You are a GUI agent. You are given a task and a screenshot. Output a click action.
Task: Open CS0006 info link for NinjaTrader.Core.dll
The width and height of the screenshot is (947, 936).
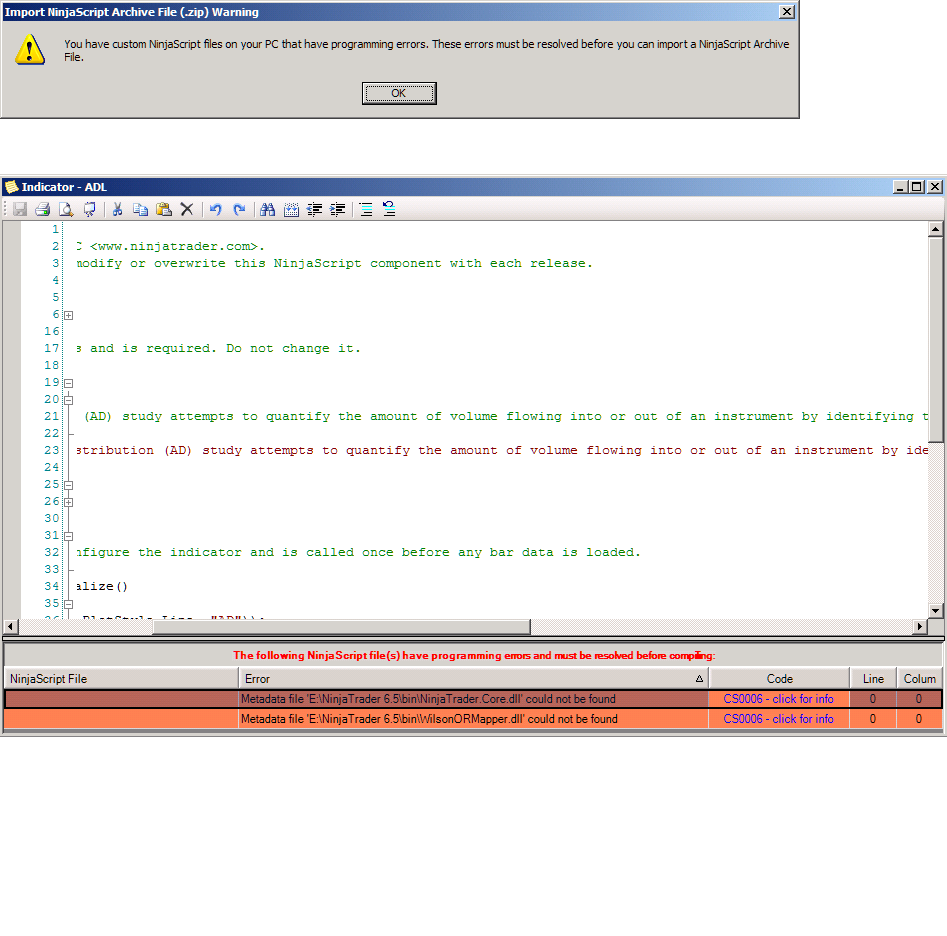(x=778, y=699)
